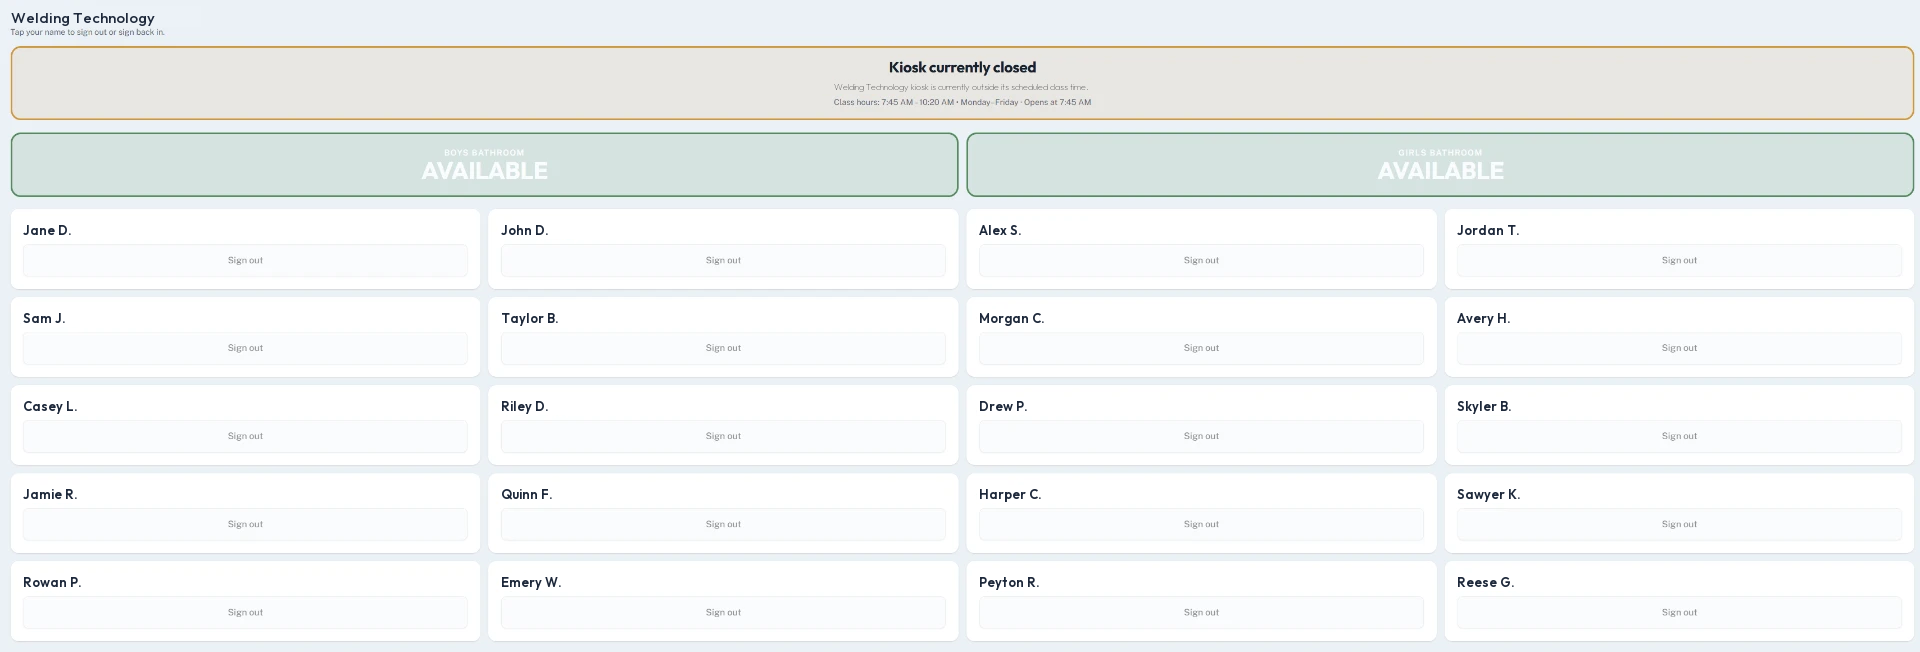The image size is (1920, 652).
Task: Click the Boys Bathroom Available banner
Action: point(484,165)
